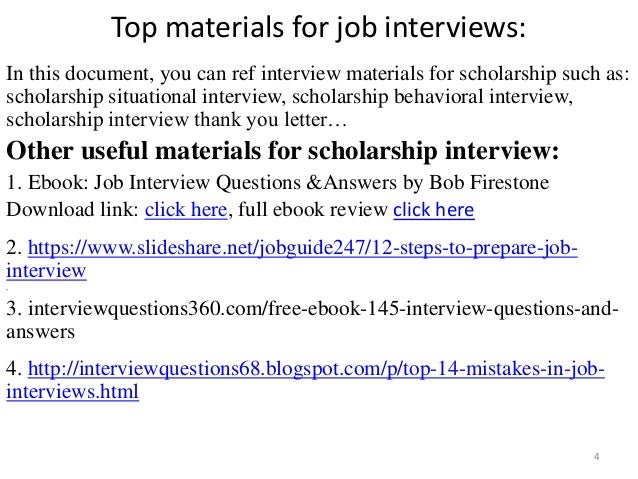638x479 pixels.
Task: Click the 'interviews.html' wrapped link text
Action: point(72,392)
